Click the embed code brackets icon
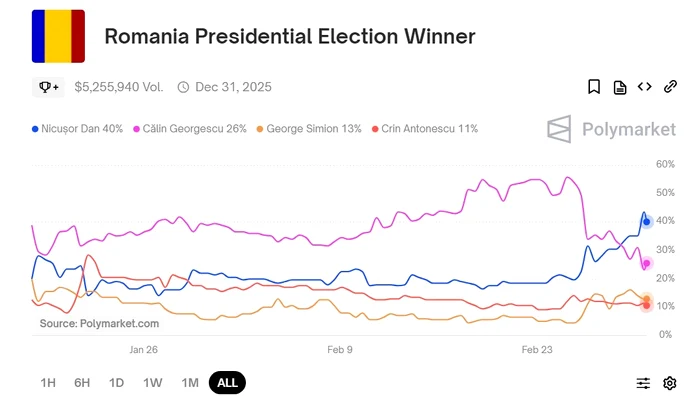 tap(644, 87)
